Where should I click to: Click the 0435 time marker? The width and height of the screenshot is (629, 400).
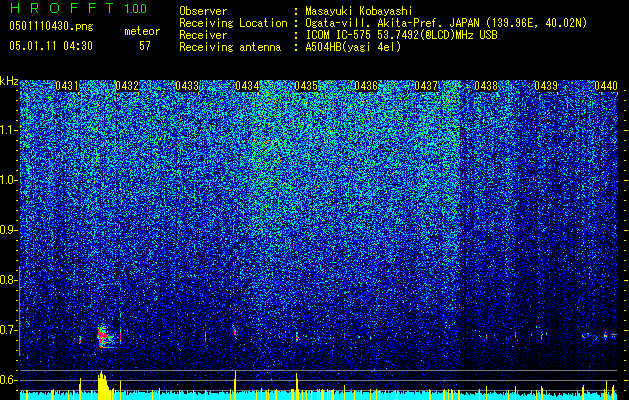tap(306, 86)
